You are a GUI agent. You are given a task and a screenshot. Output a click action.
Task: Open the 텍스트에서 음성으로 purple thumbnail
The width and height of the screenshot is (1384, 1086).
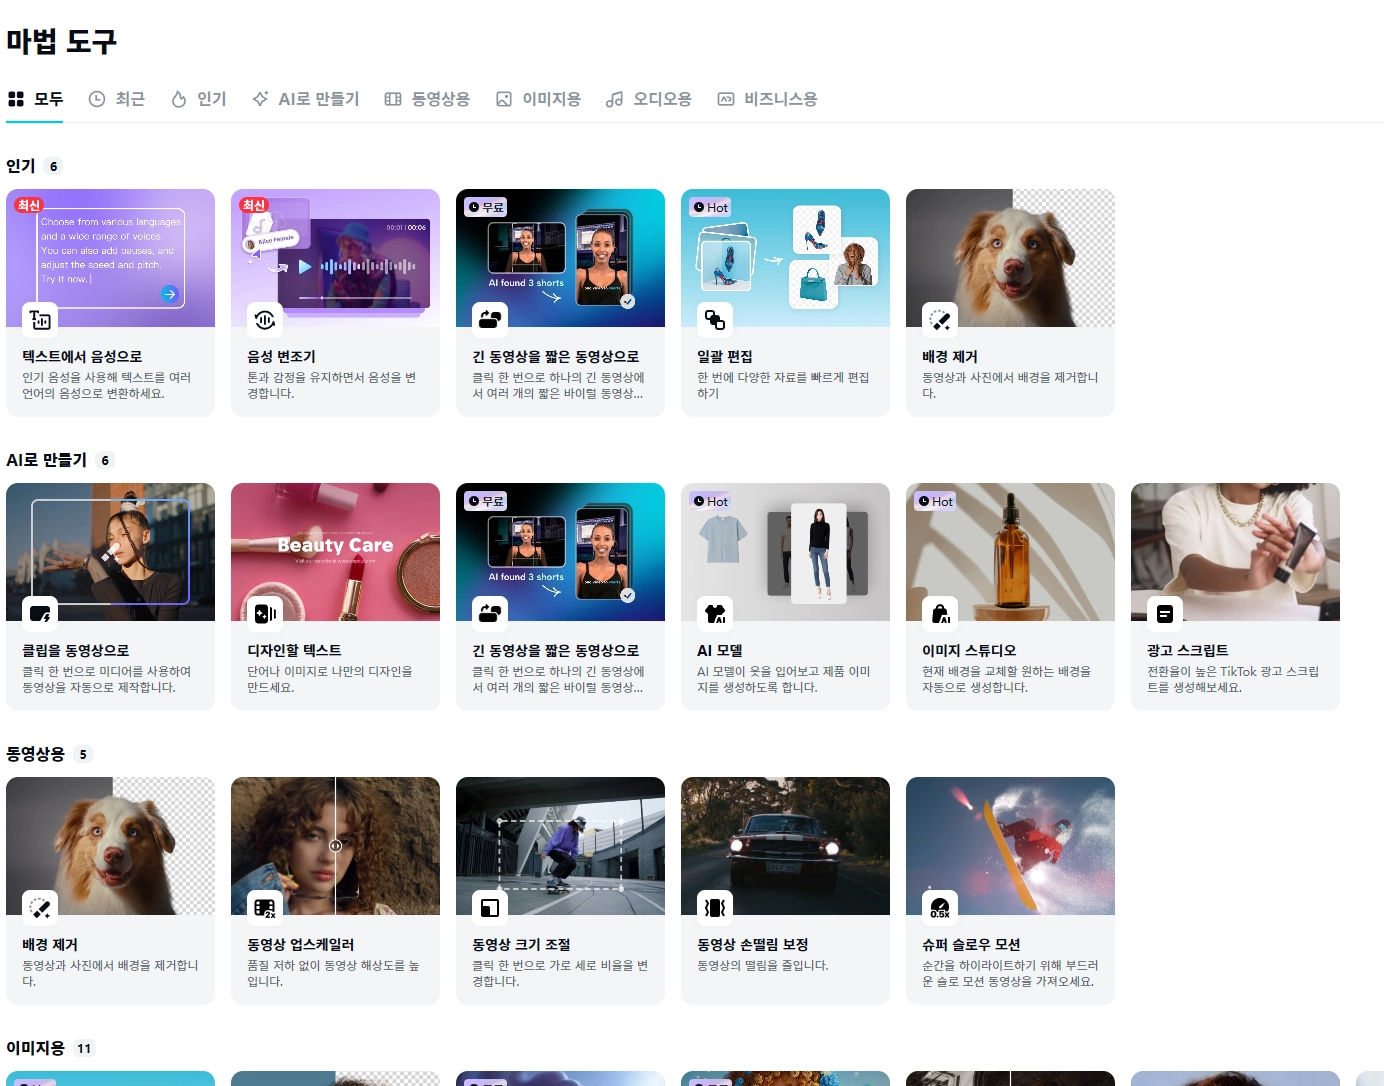click(x=110, y=258)
